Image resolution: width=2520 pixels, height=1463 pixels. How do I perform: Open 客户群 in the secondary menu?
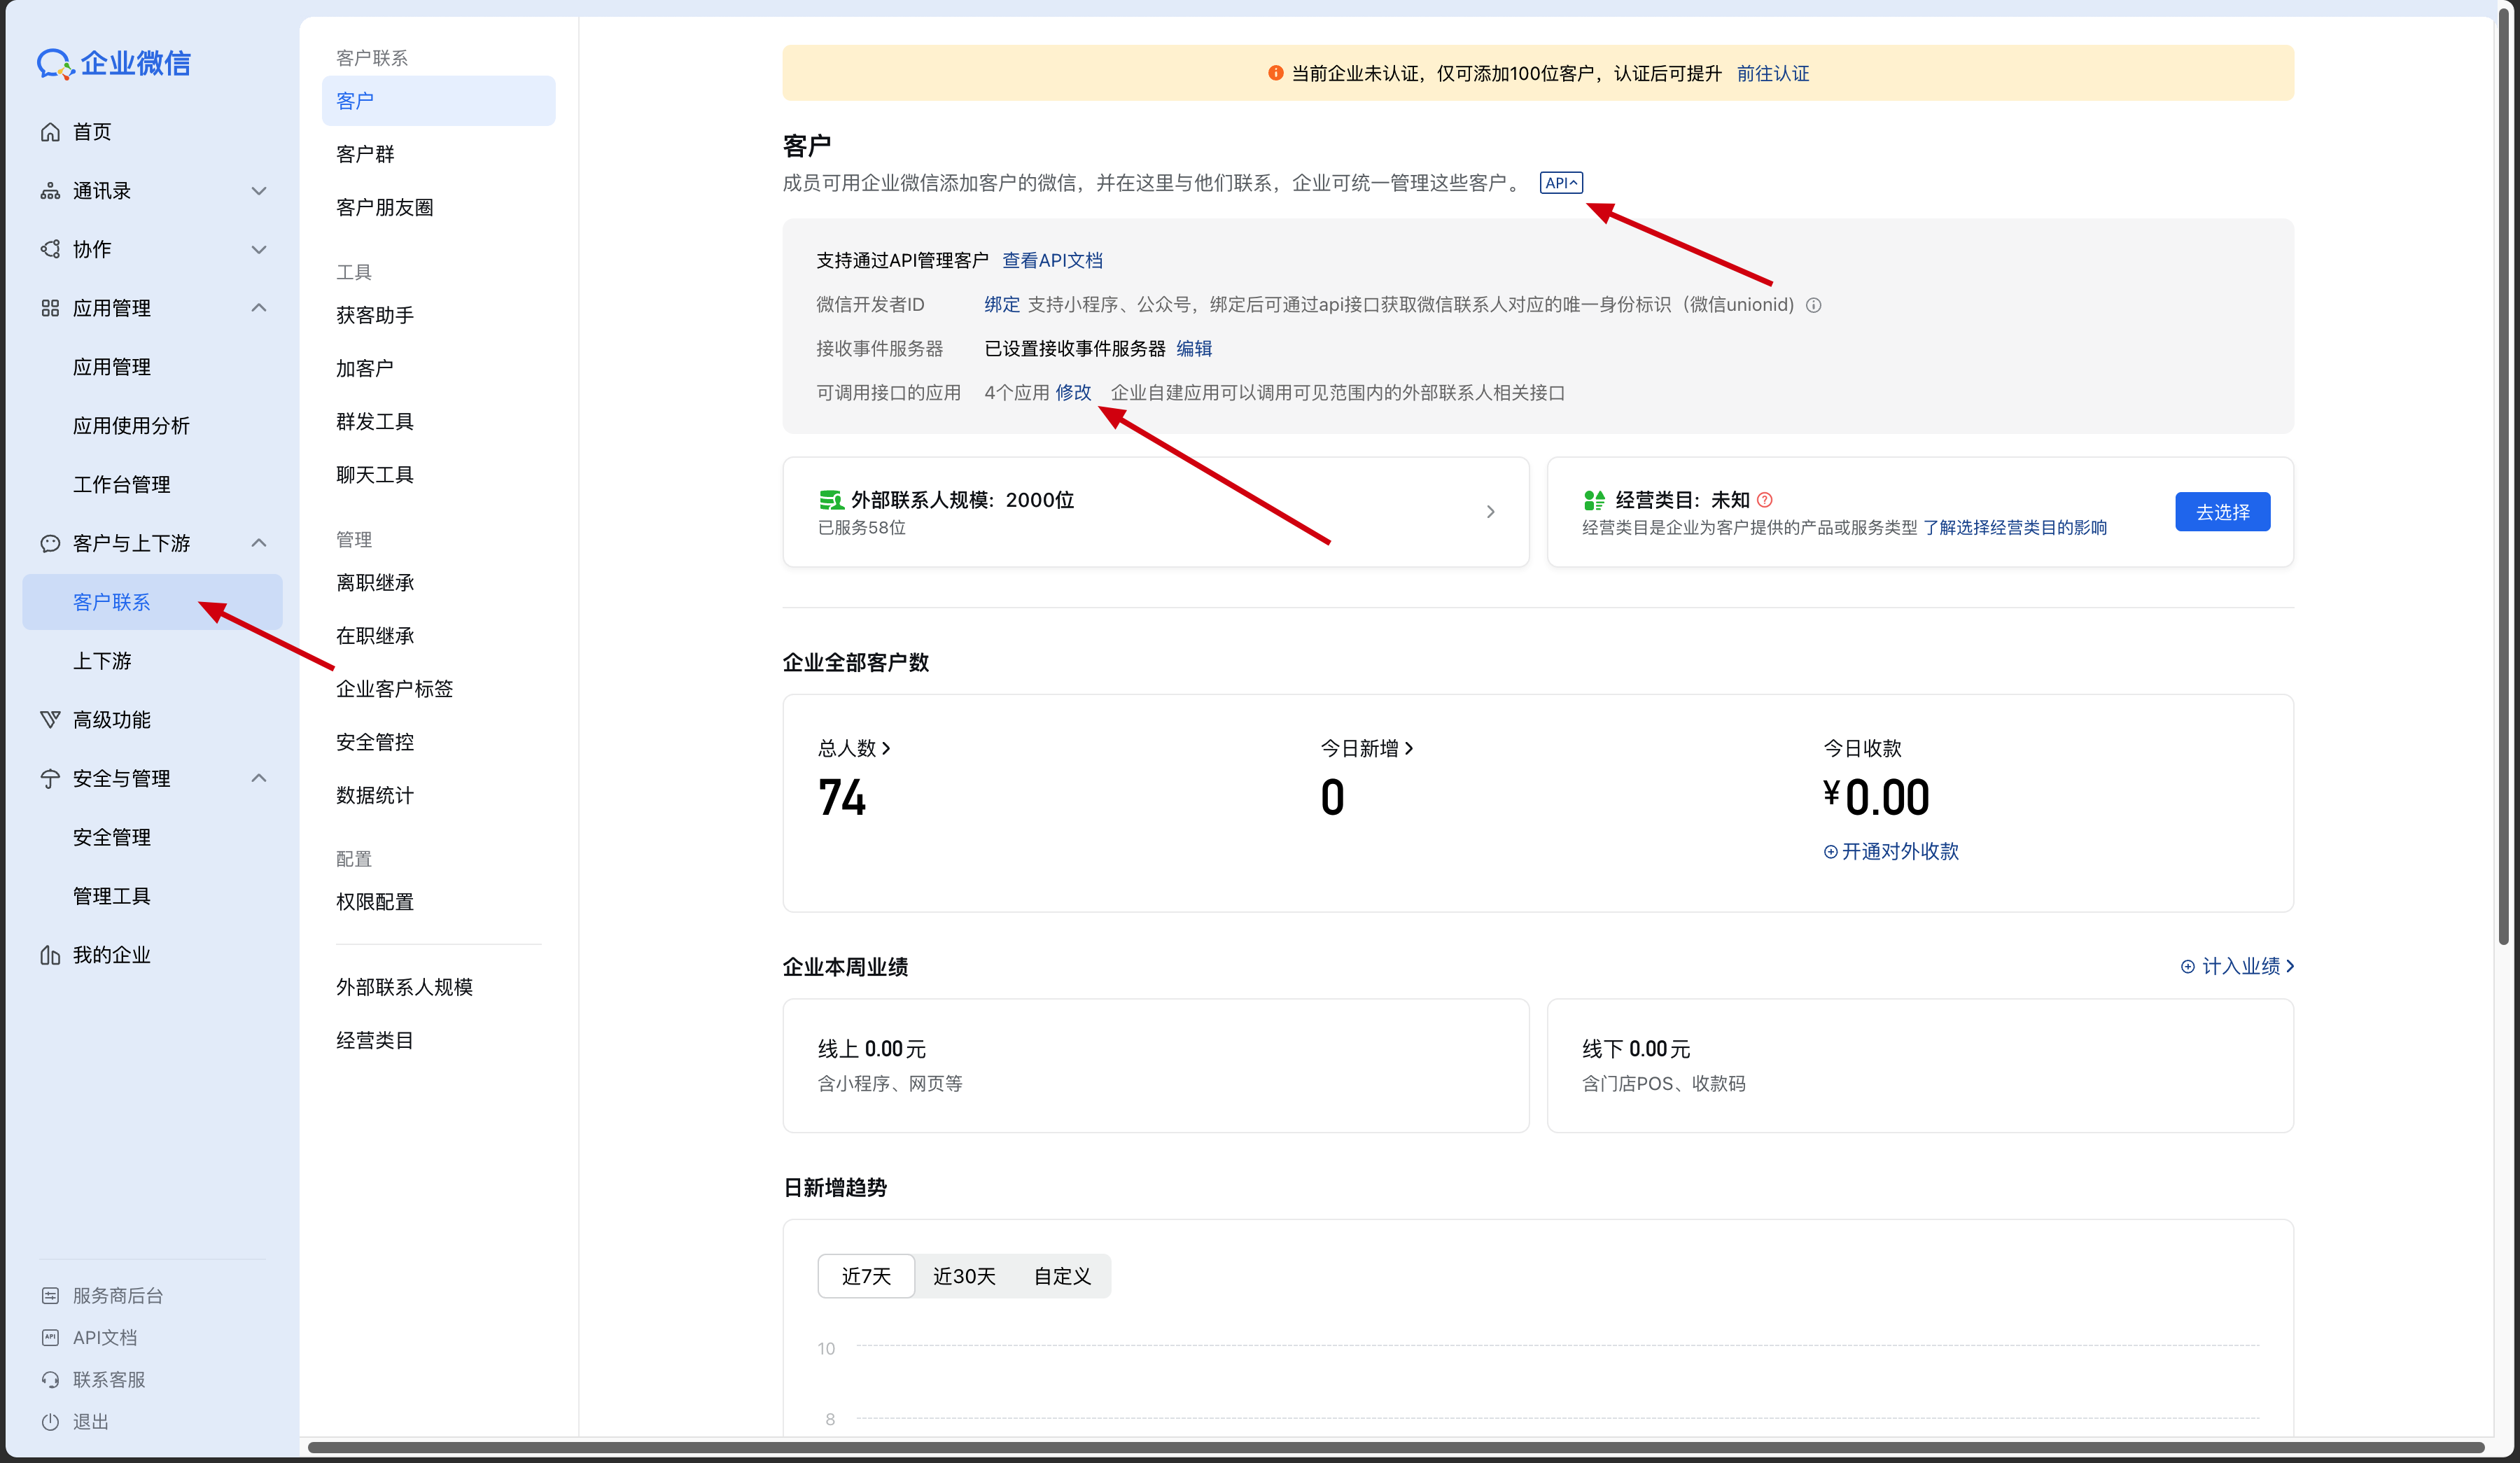(365, 154)
